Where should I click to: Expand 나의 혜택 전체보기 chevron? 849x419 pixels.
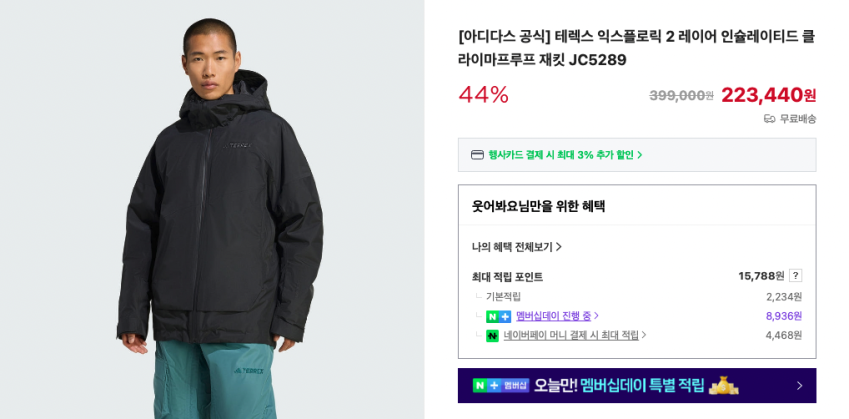[x=559, y=247]
